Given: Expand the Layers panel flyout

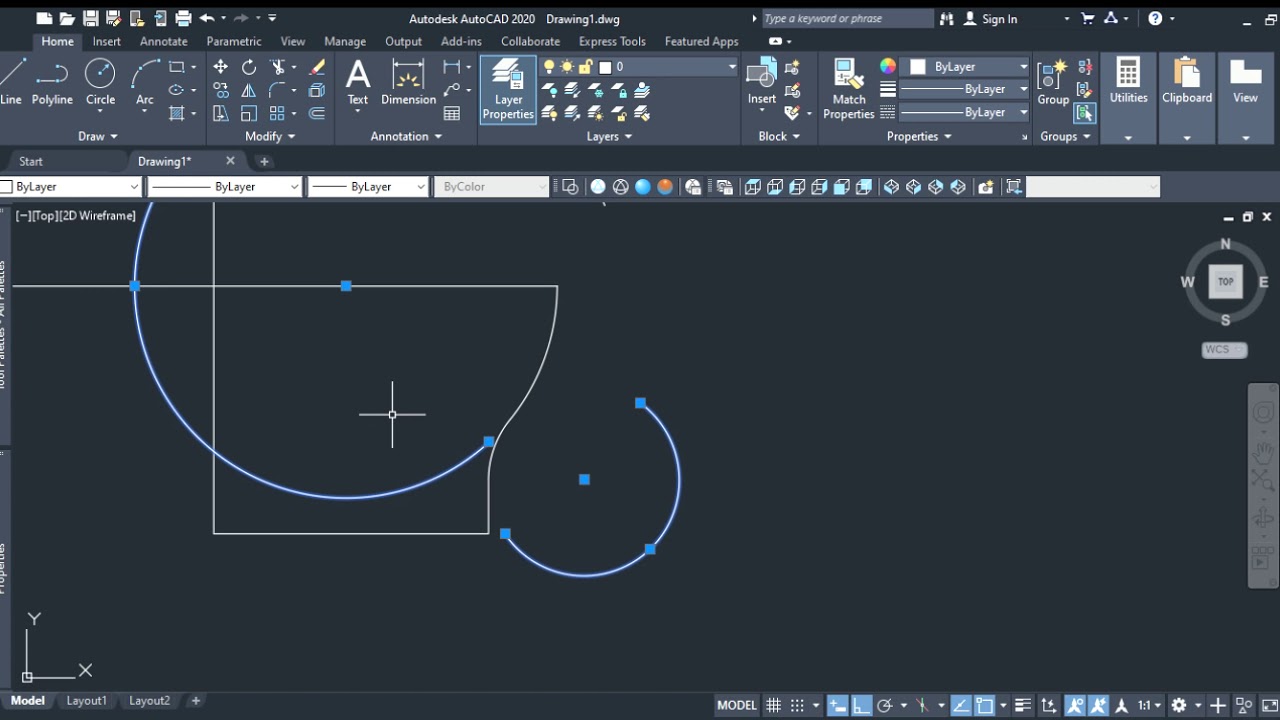Looking at the screenshot, I should point(609,136).
